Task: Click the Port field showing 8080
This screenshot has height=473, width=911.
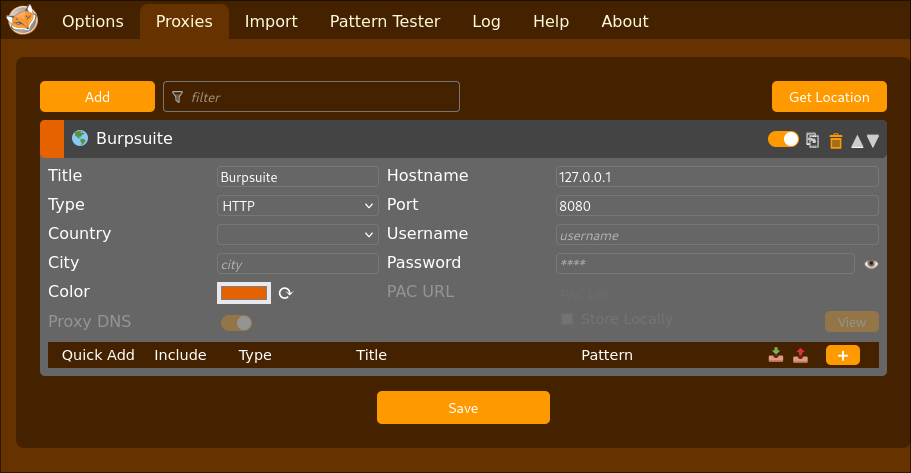Action: point(717,206)
